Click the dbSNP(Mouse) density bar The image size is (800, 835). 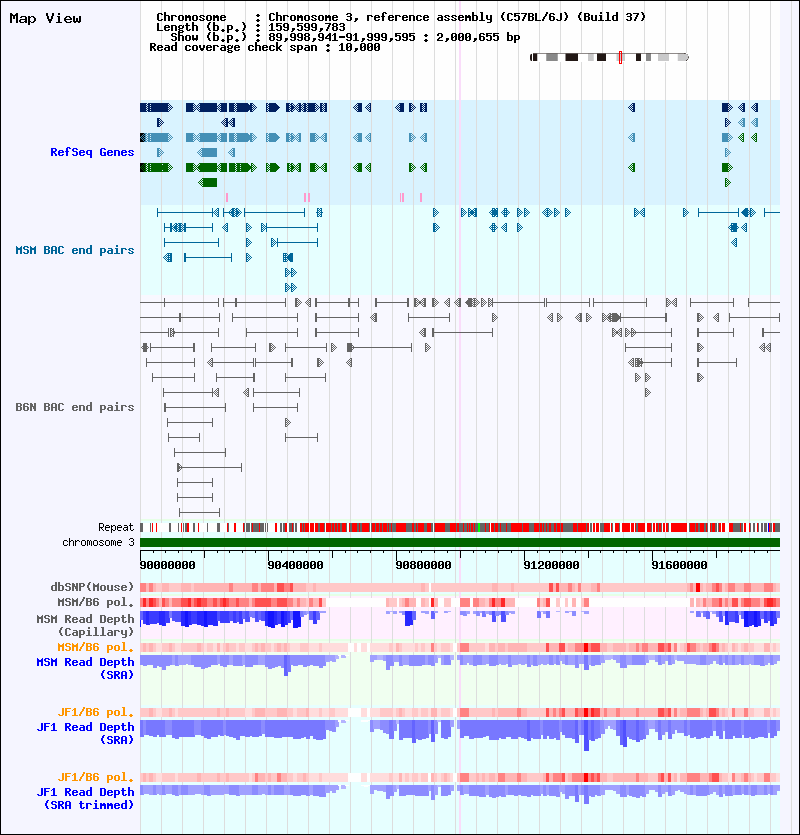460,587
